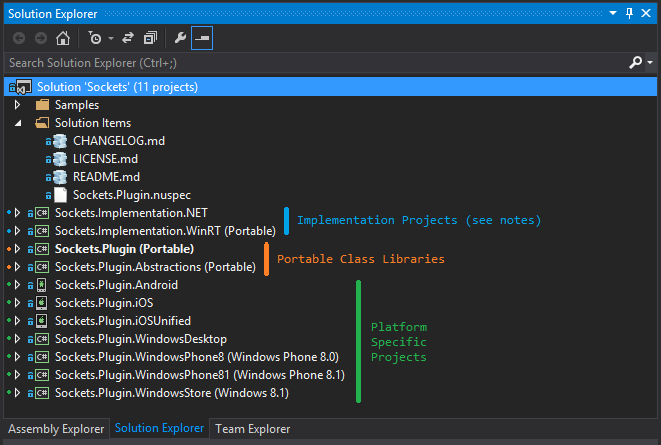
Task: Select Sockets.Plugin.Android project name
Action: [116, 285]
